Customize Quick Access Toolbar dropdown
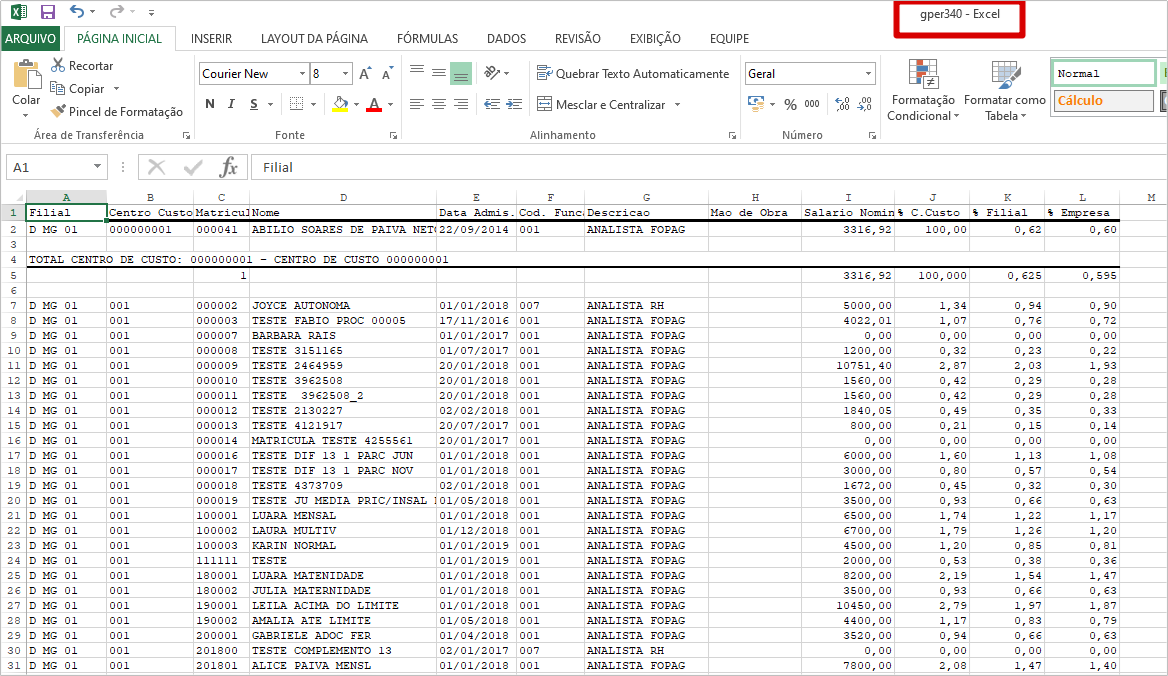Image resolution: width=1168 pixels, height=676 pixels. click(151, 12)
